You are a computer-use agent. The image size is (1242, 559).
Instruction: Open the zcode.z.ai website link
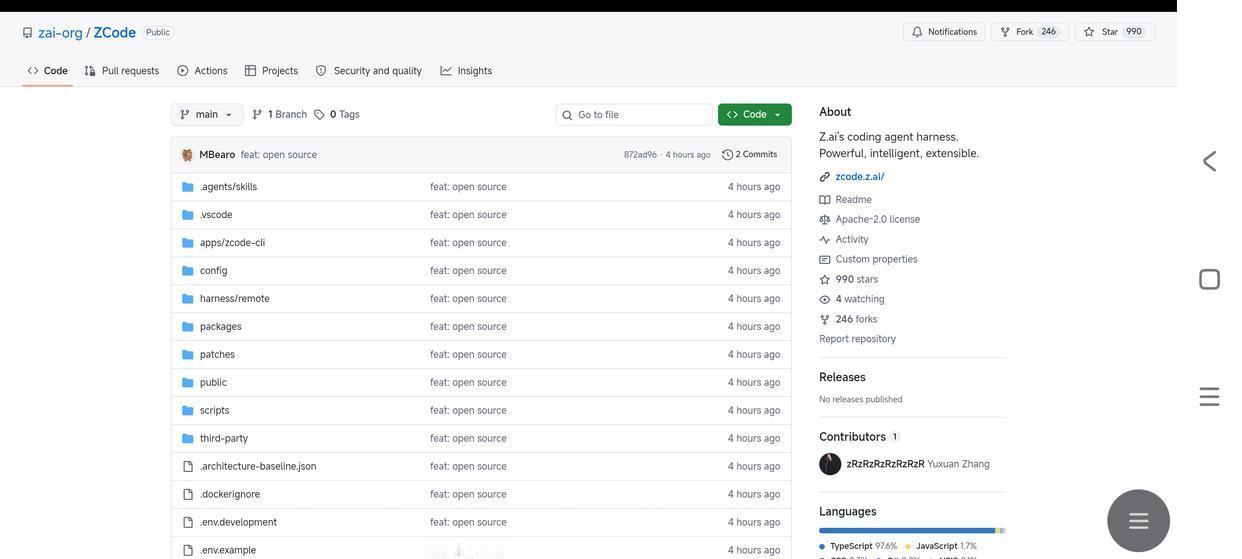pos(860,177)
